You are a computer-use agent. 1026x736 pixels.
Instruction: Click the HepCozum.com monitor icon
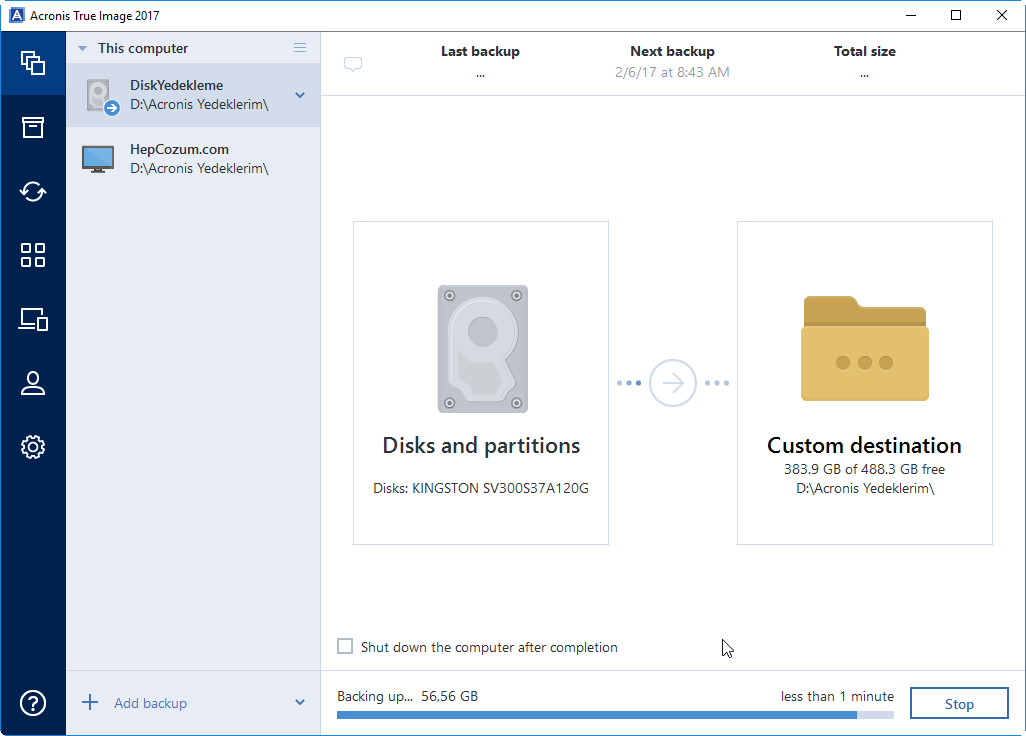pos(98,159)
